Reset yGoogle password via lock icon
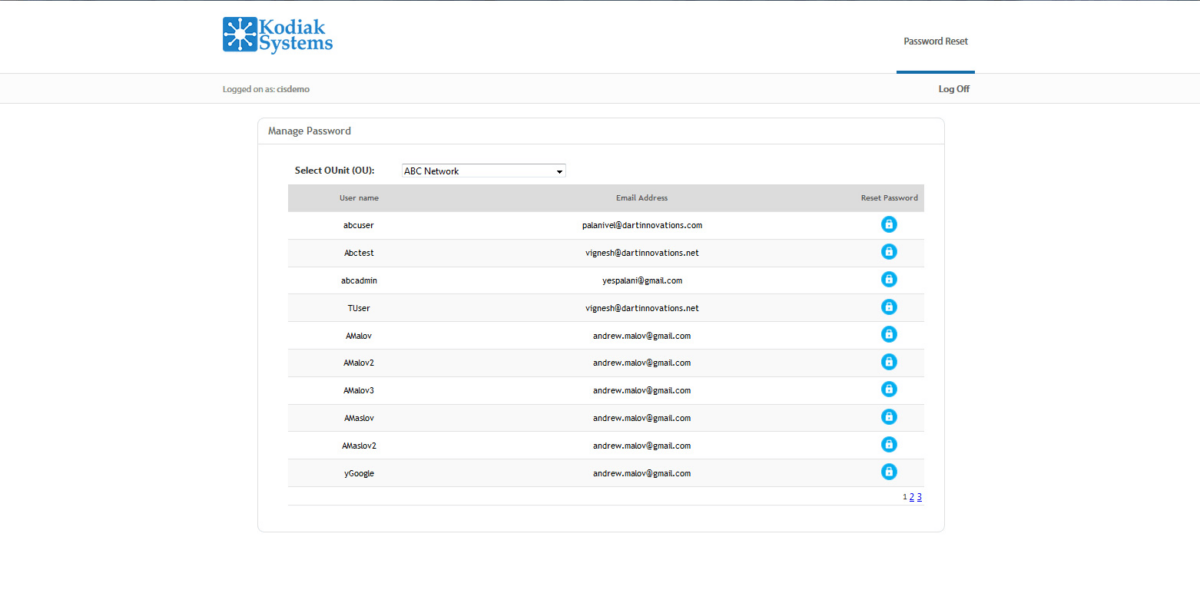Viewport: 1200px width, 600px height. coord(888,472)
